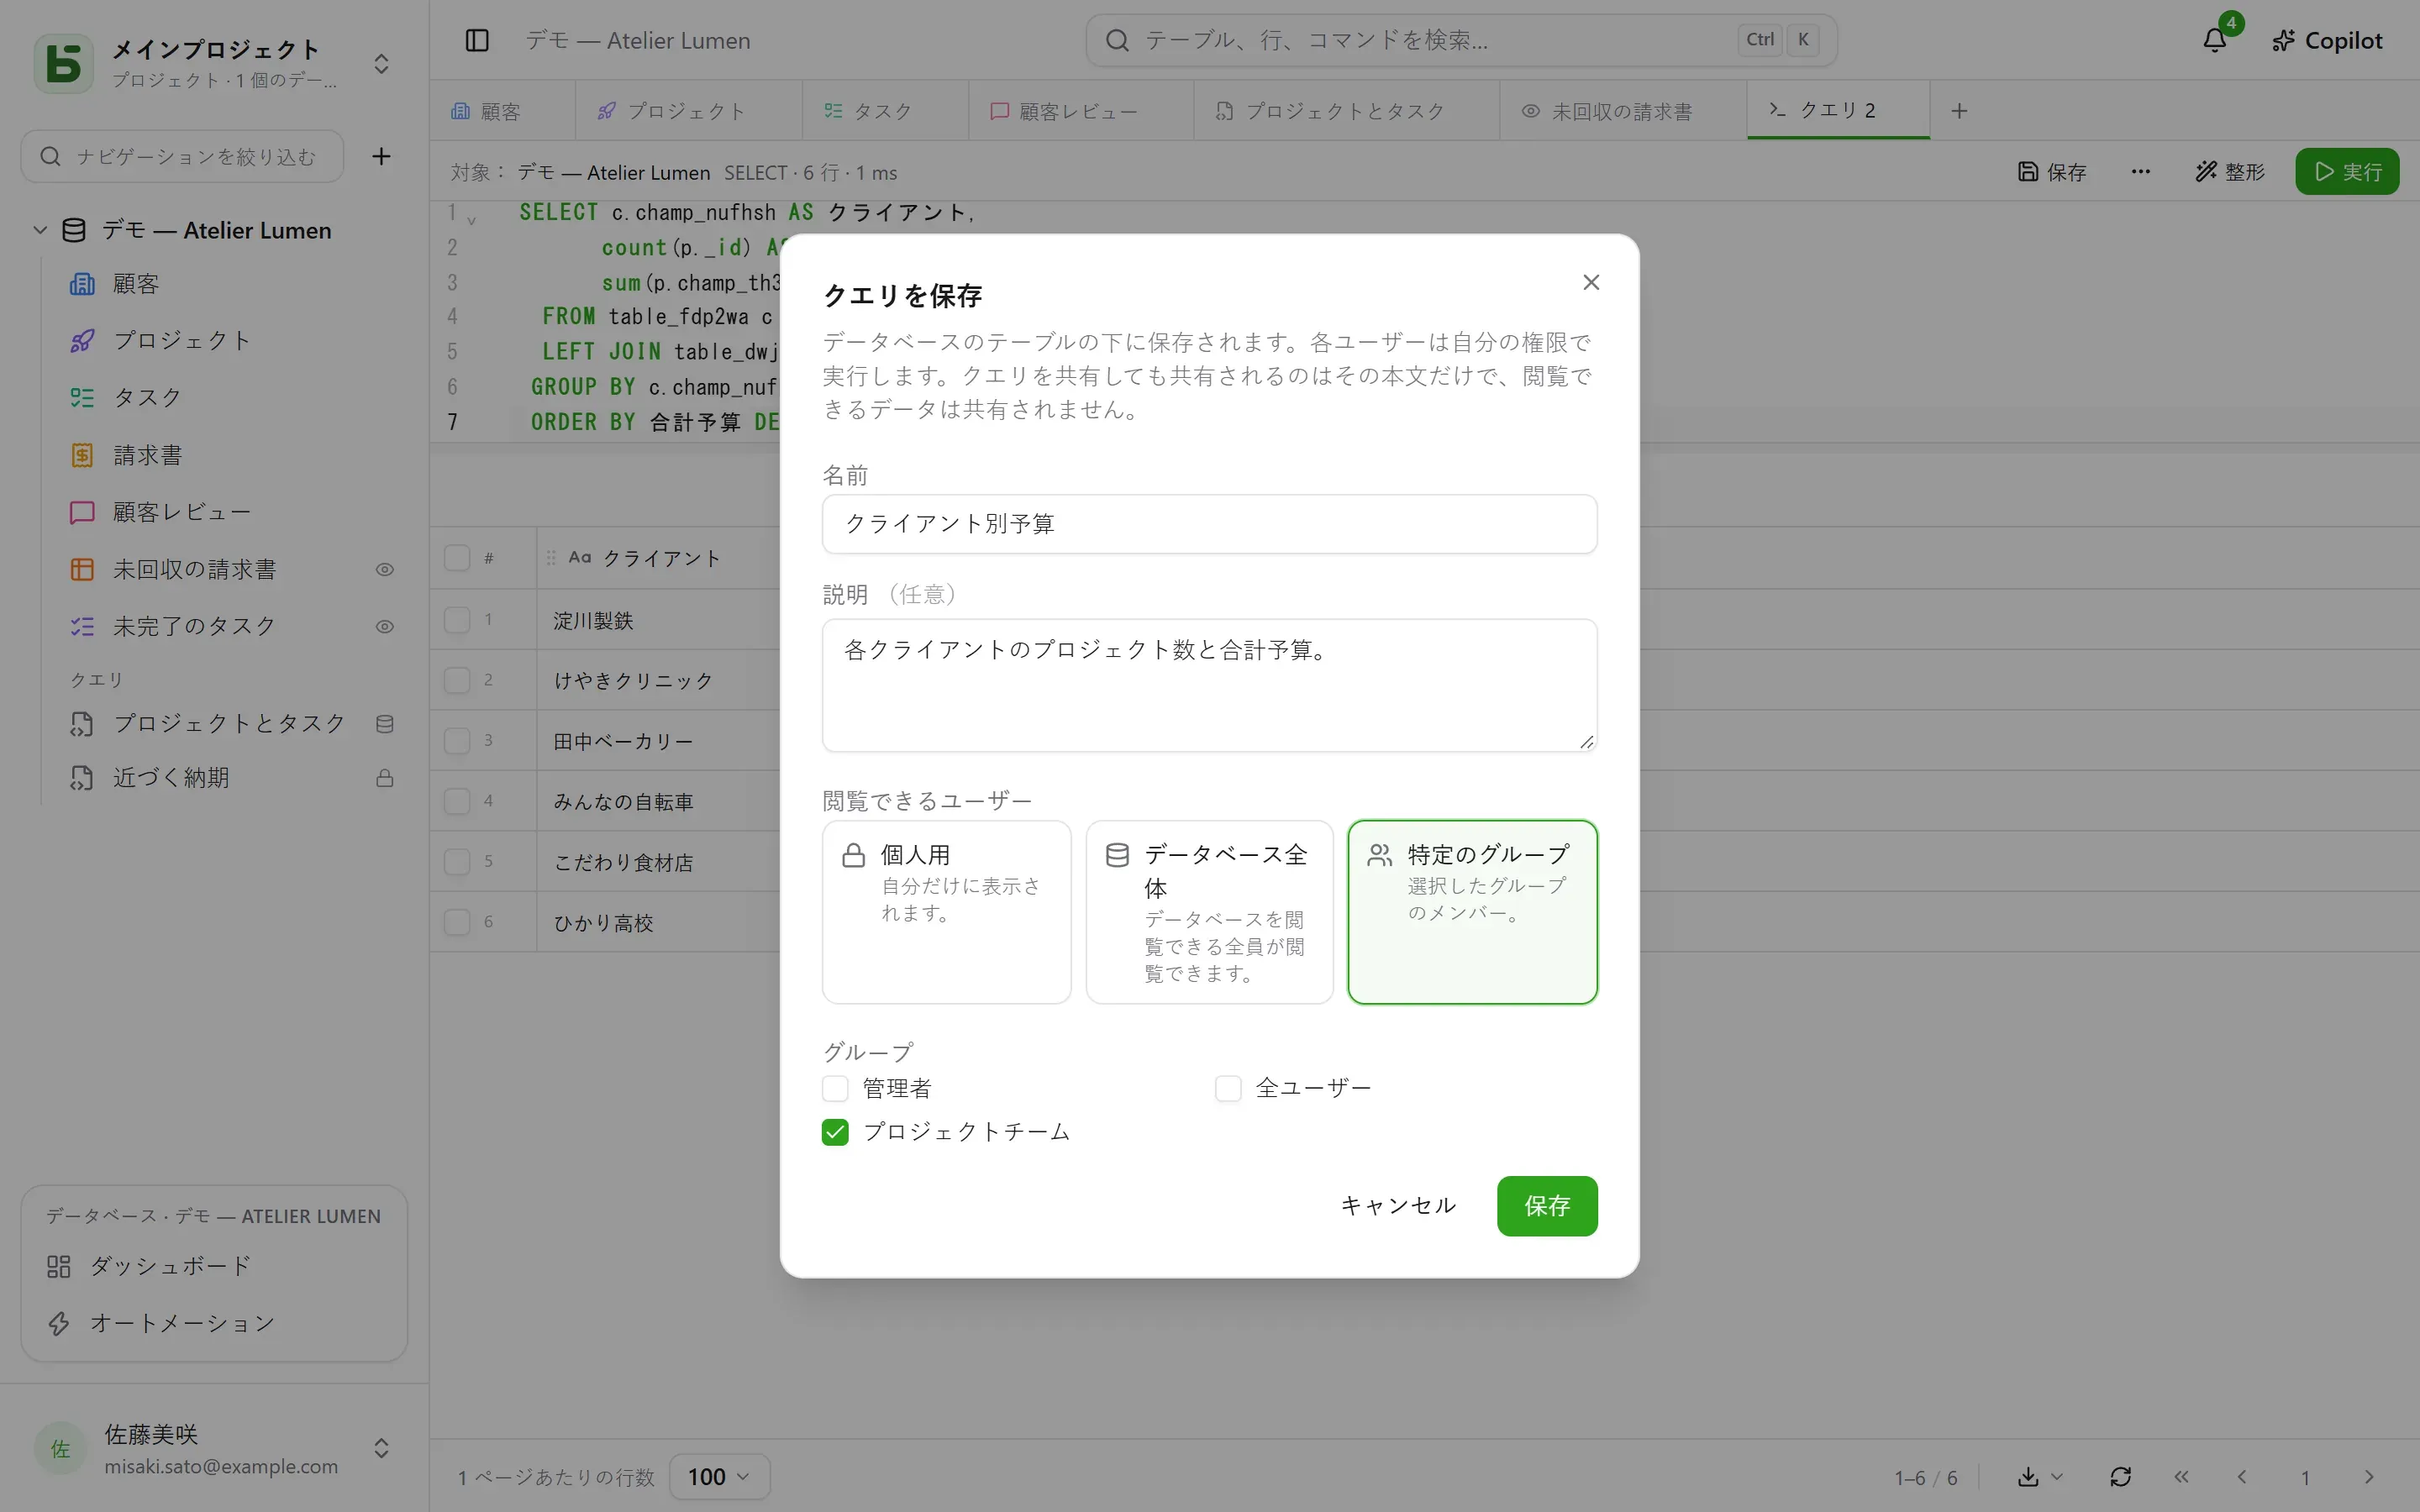Open the Copilot assistant
2420x1512 pixels.
[2327, 40]
